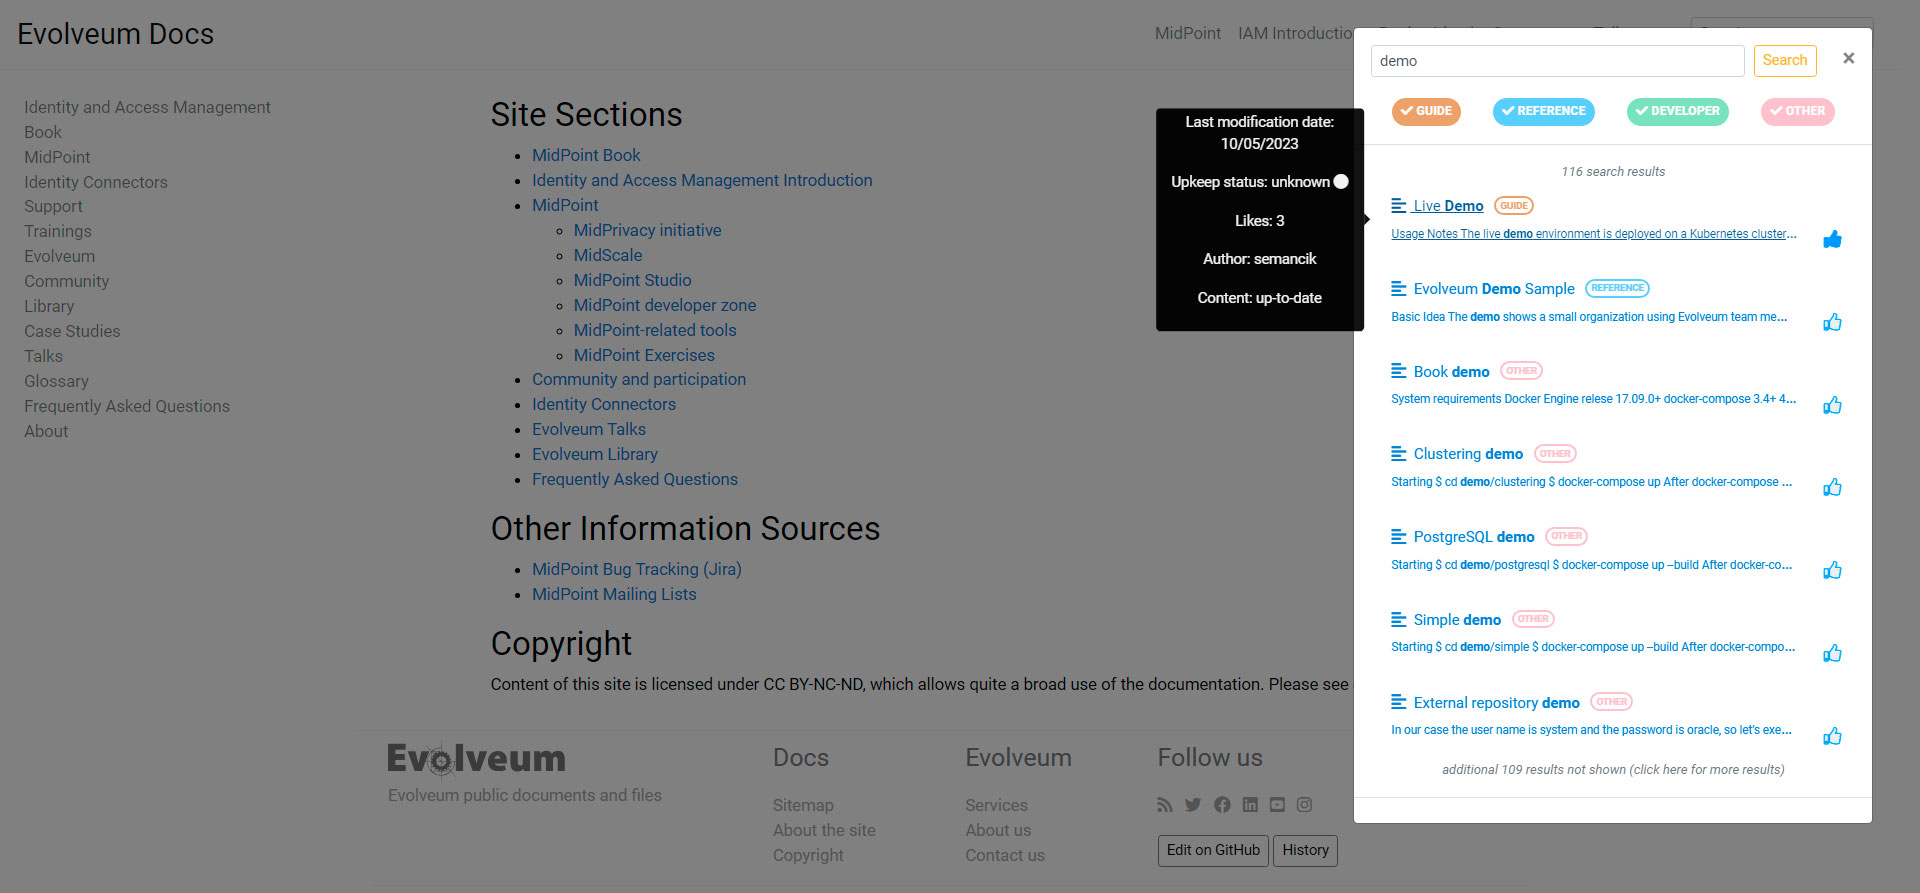Close the search results panel
This screenshot has height=893, width=1920.
tap(1849, 58)
